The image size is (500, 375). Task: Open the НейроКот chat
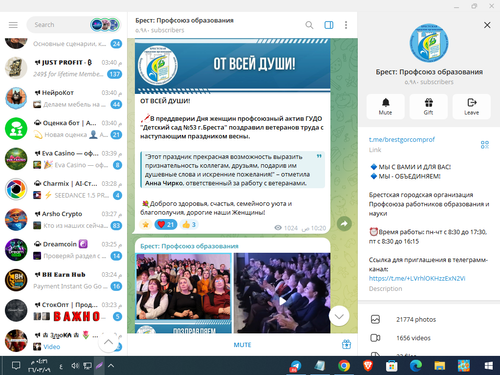63,98
